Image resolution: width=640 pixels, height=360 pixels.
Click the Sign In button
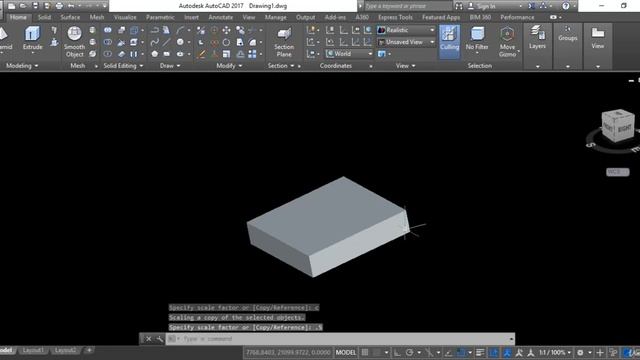(x=482, y=6)
